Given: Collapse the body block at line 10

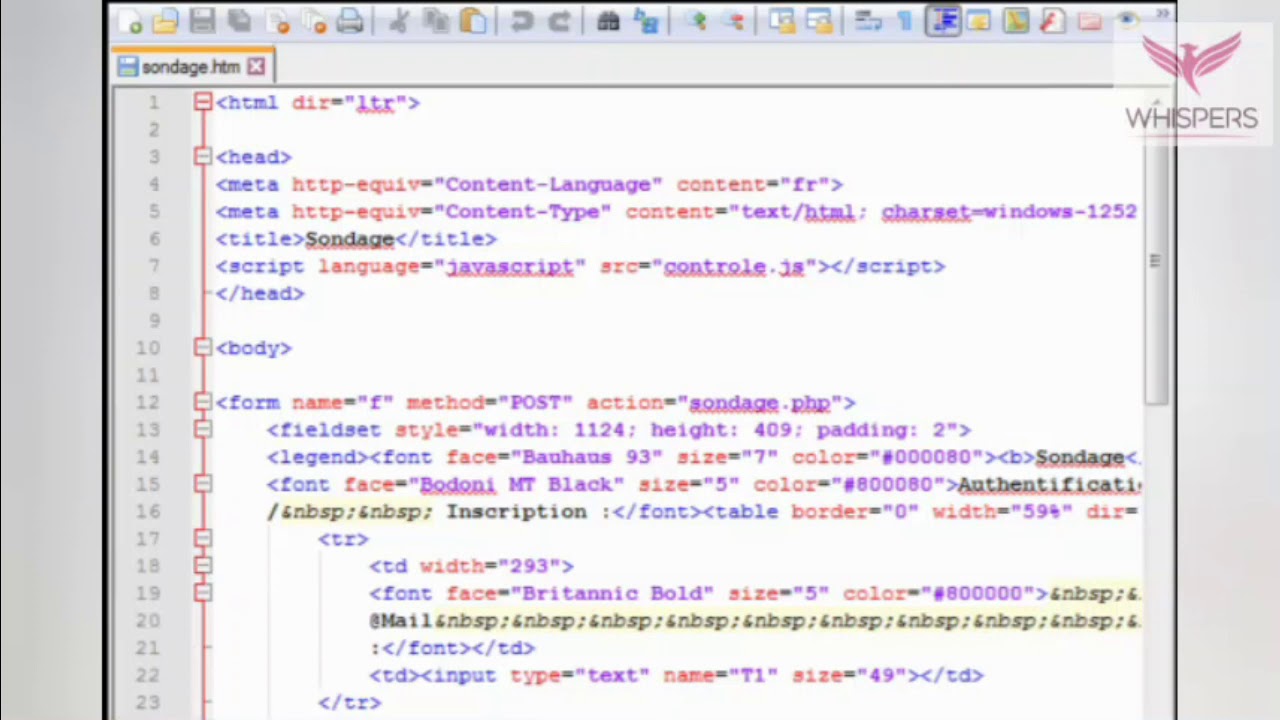Looking at the screenshot, I should click(x=203, y=347).
